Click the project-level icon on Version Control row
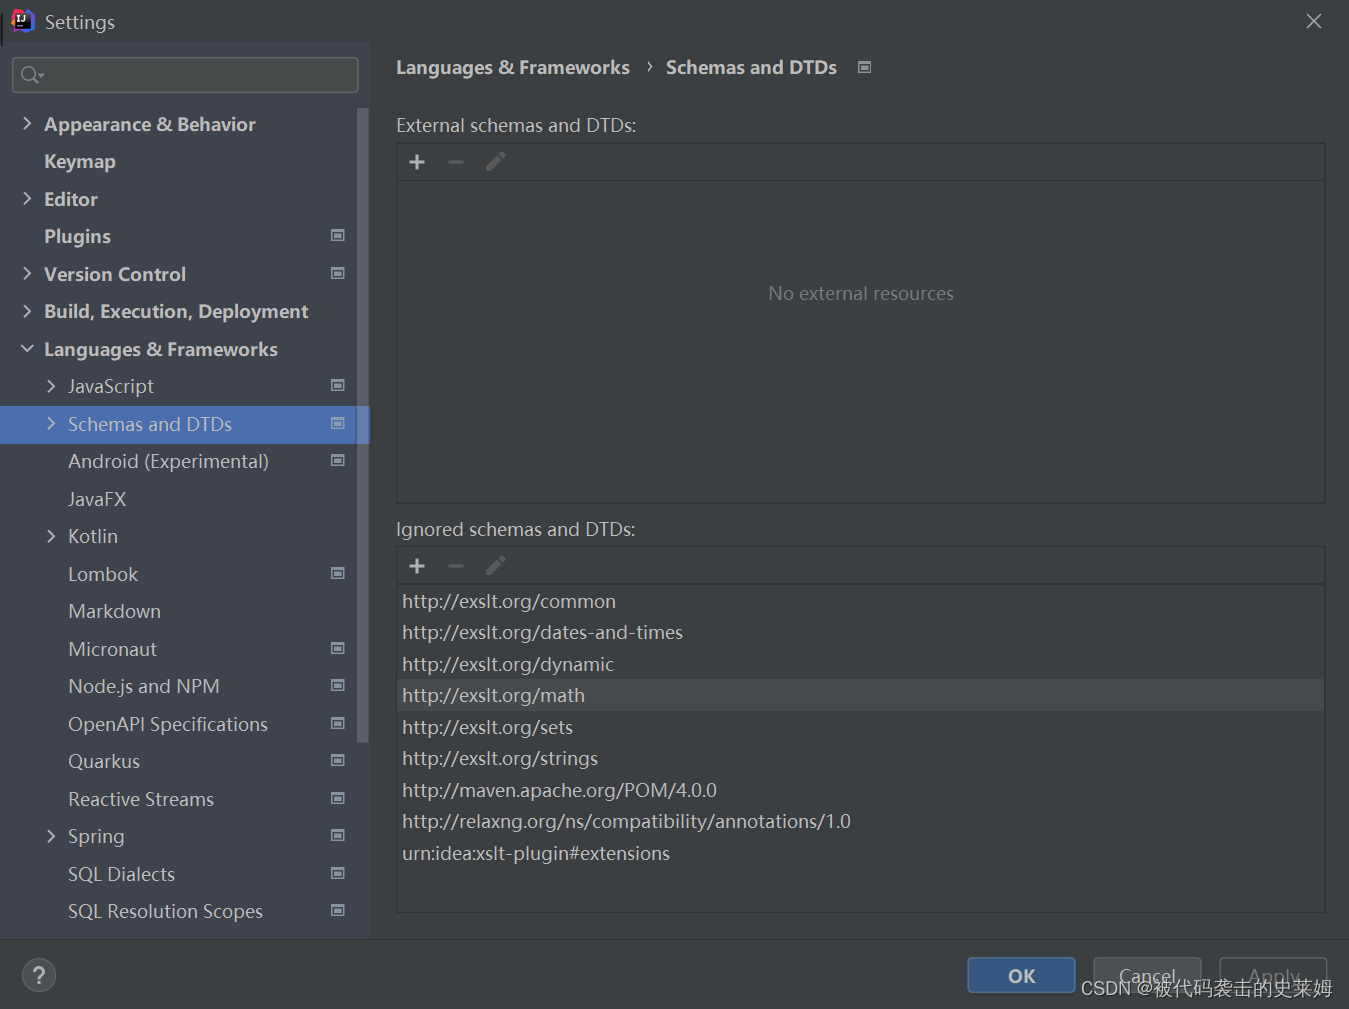Viewport: 1349px width, 1009px height. 338,273
